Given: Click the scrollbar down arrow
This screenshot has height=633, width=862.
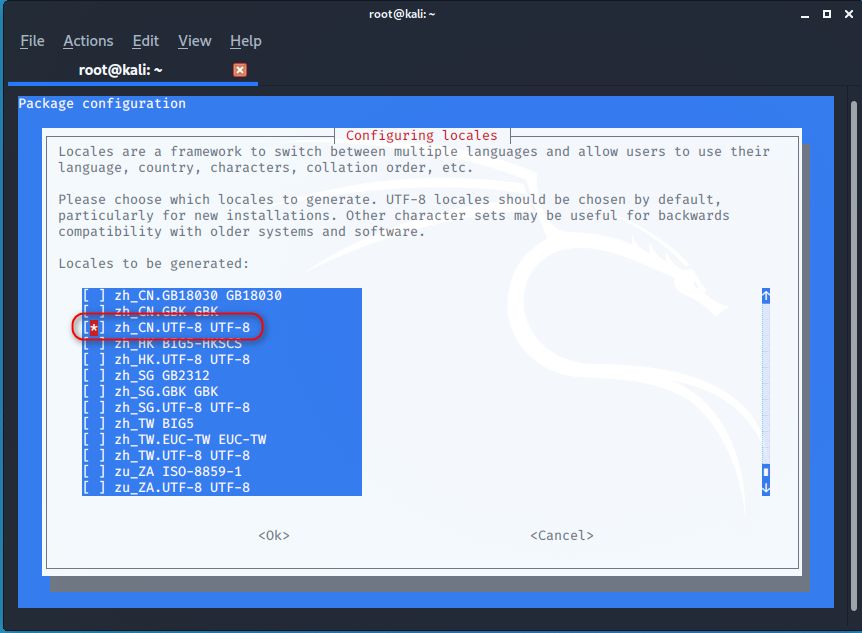Looking at the screenshot, I should [x=765, y=487].
